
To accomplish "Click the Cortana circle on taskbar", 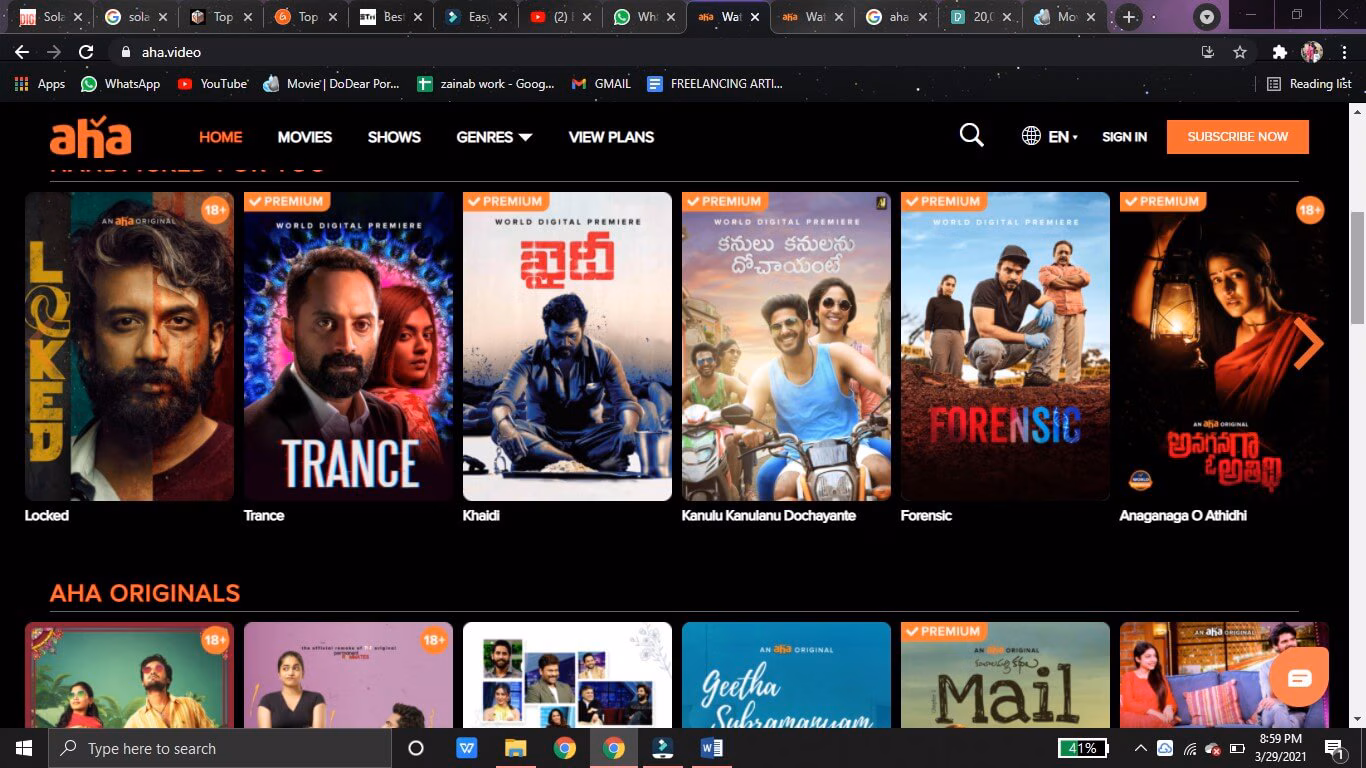I will point(416,748).
